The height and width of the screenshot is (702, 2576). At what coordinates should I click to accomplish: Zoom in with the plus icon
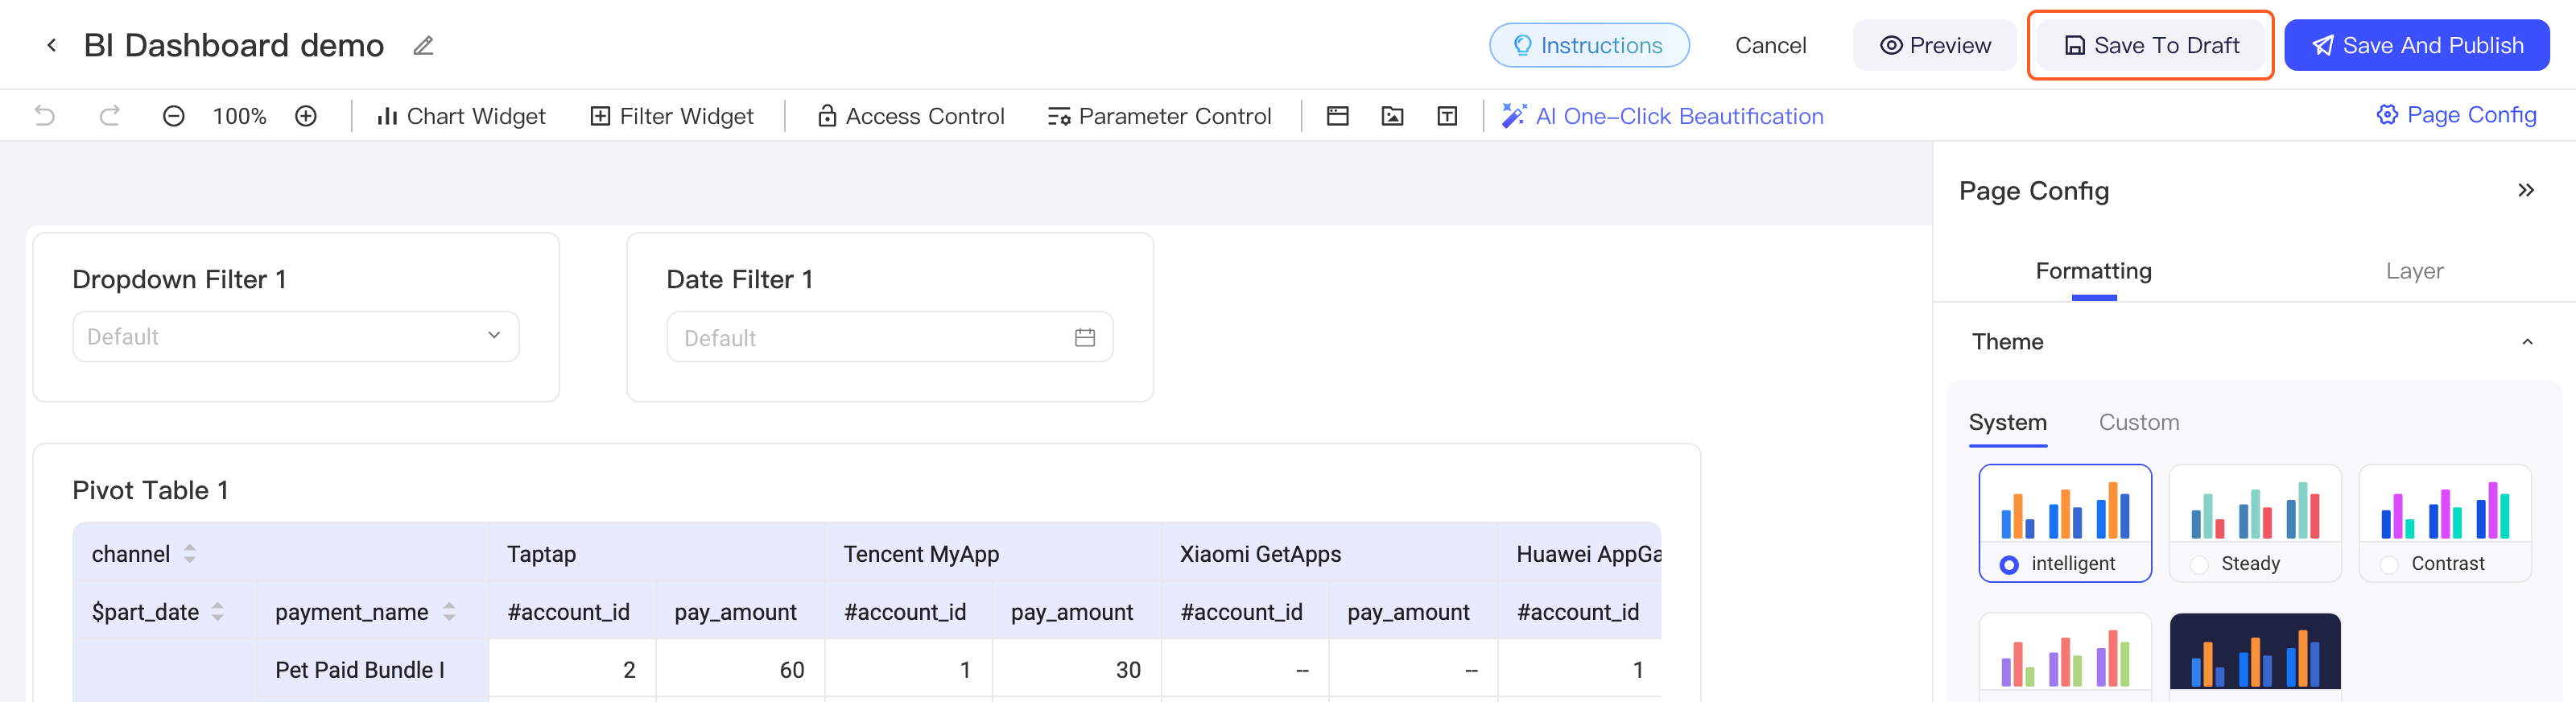(x=306, y=116)
